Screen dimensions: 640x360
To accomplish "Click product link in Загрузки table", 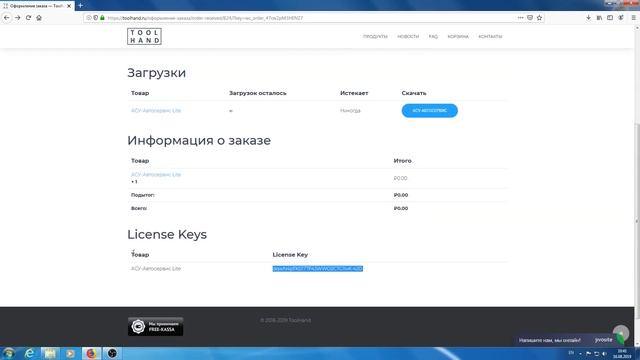I will click(x=156, y=111).
